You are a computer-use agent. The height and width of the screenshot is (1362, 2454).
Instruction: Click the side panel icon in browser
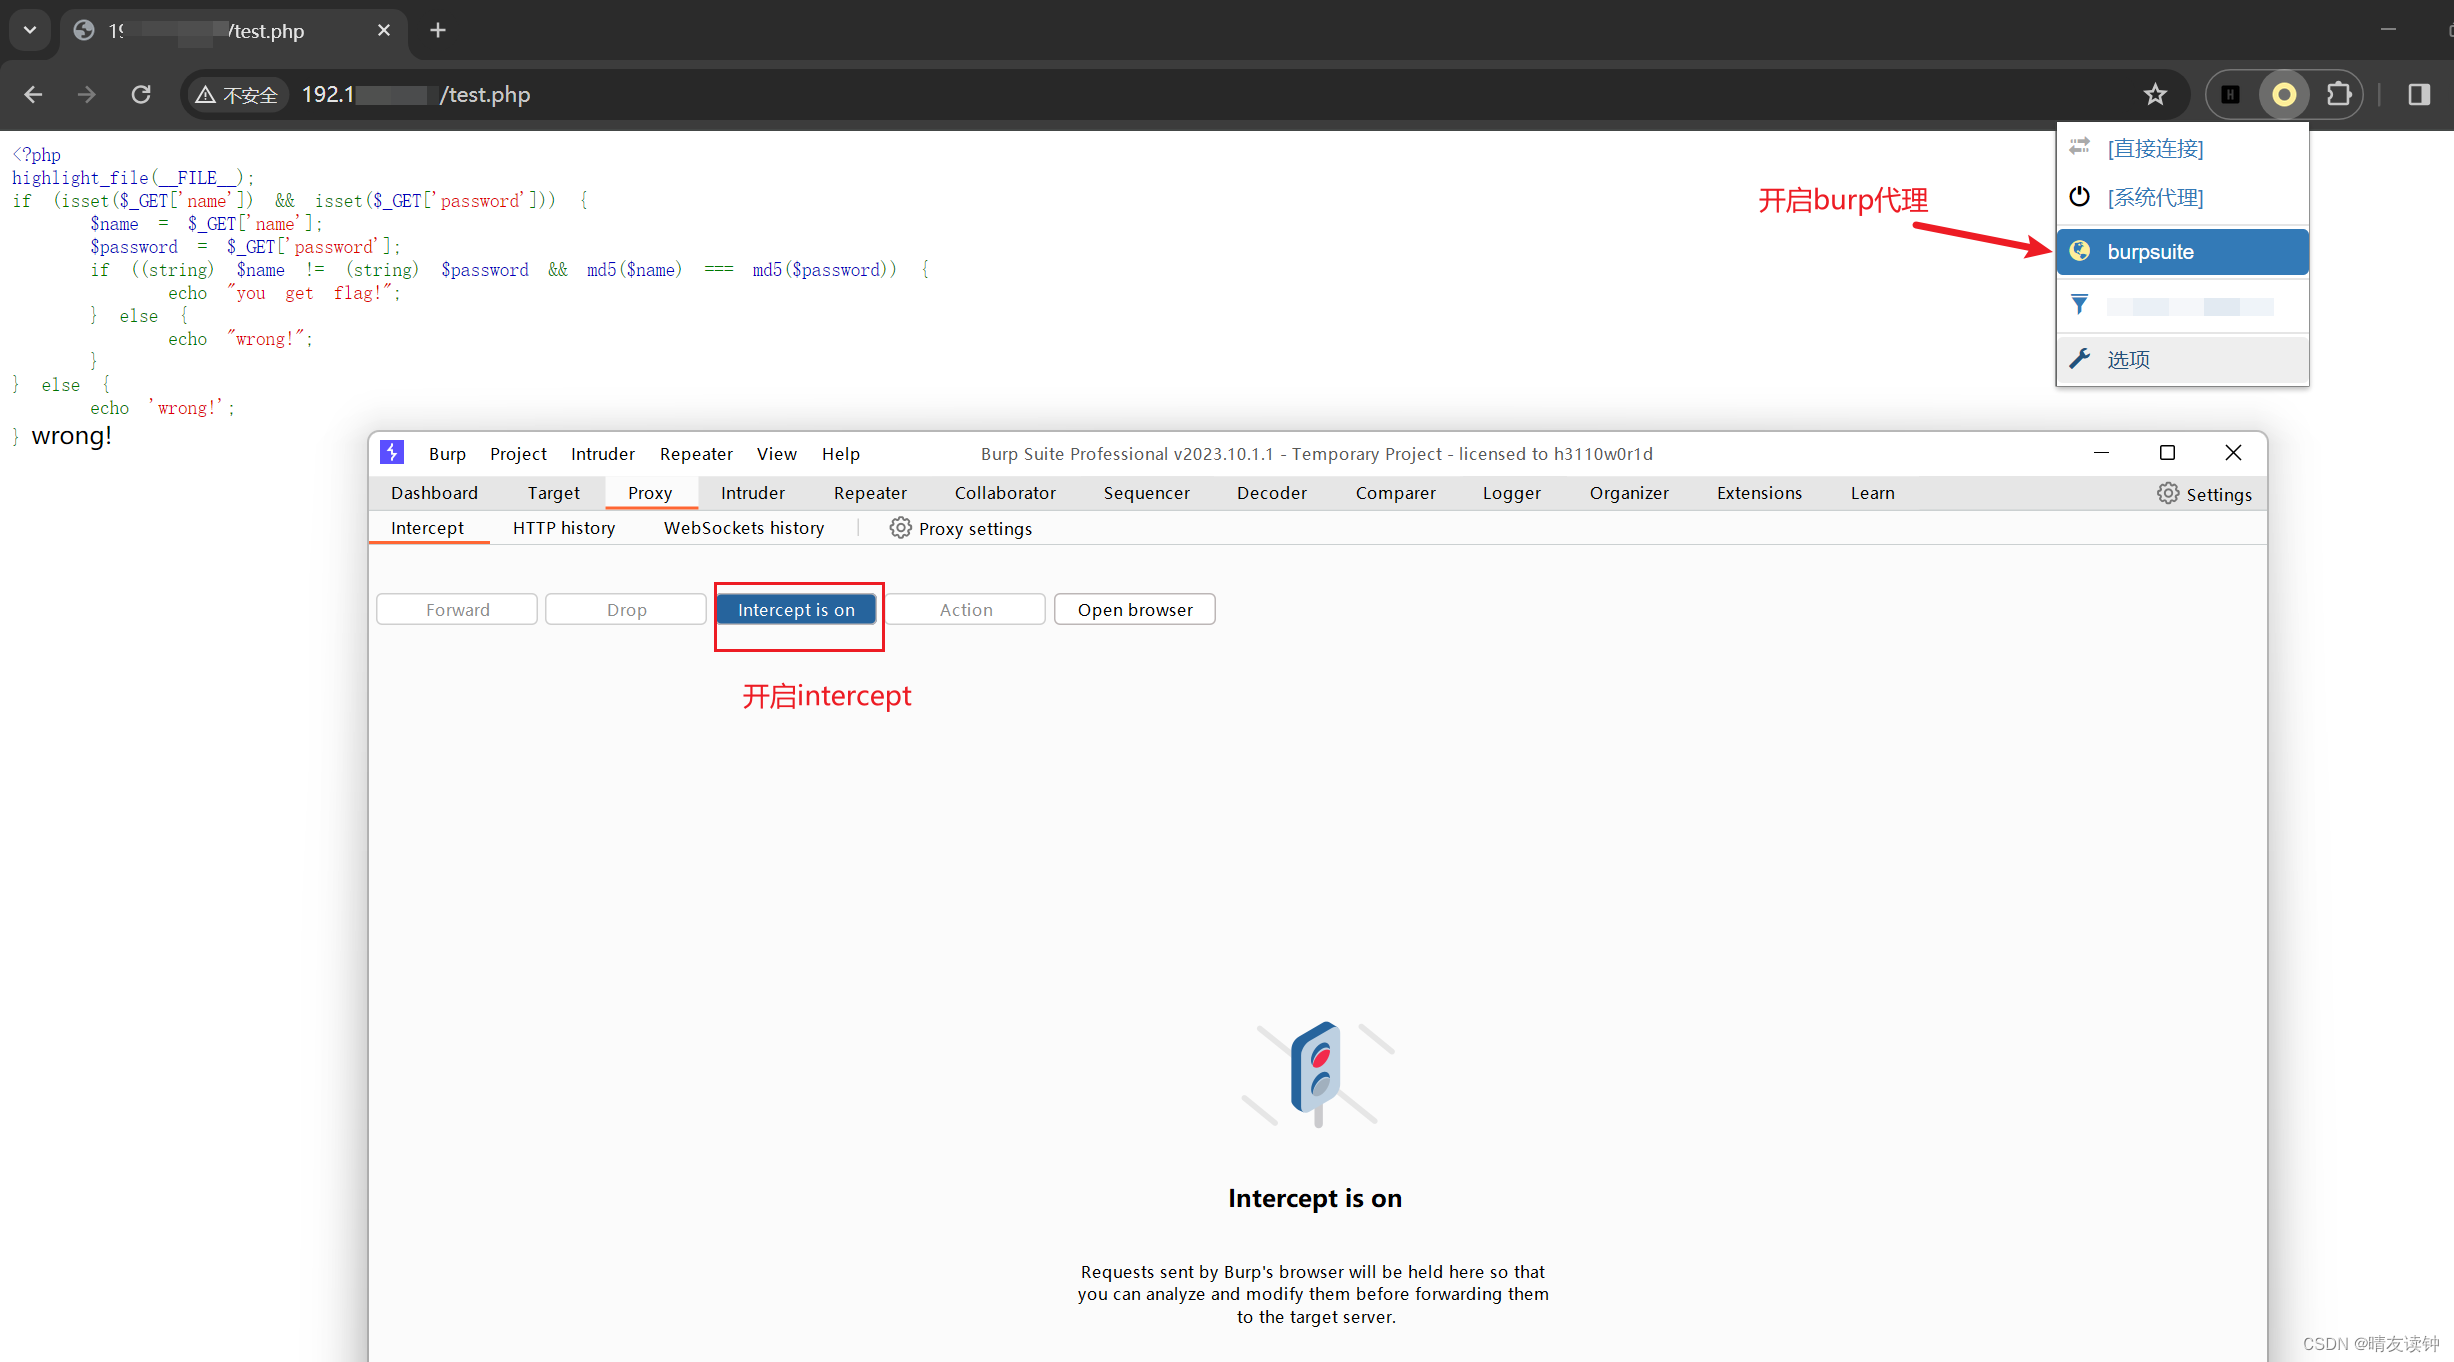click(2419, 94)
